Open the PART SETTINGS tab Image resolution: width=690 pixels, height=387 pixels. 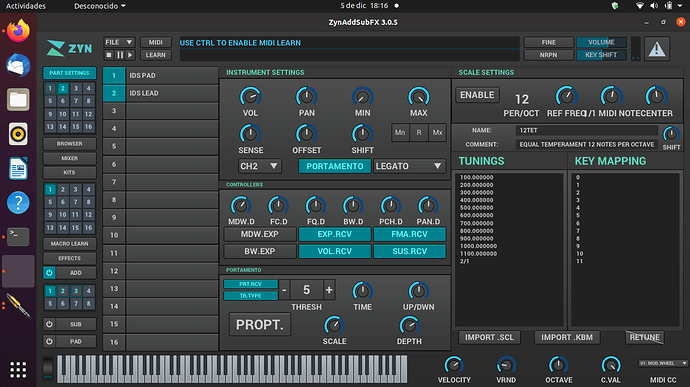[x=69, y=73]
